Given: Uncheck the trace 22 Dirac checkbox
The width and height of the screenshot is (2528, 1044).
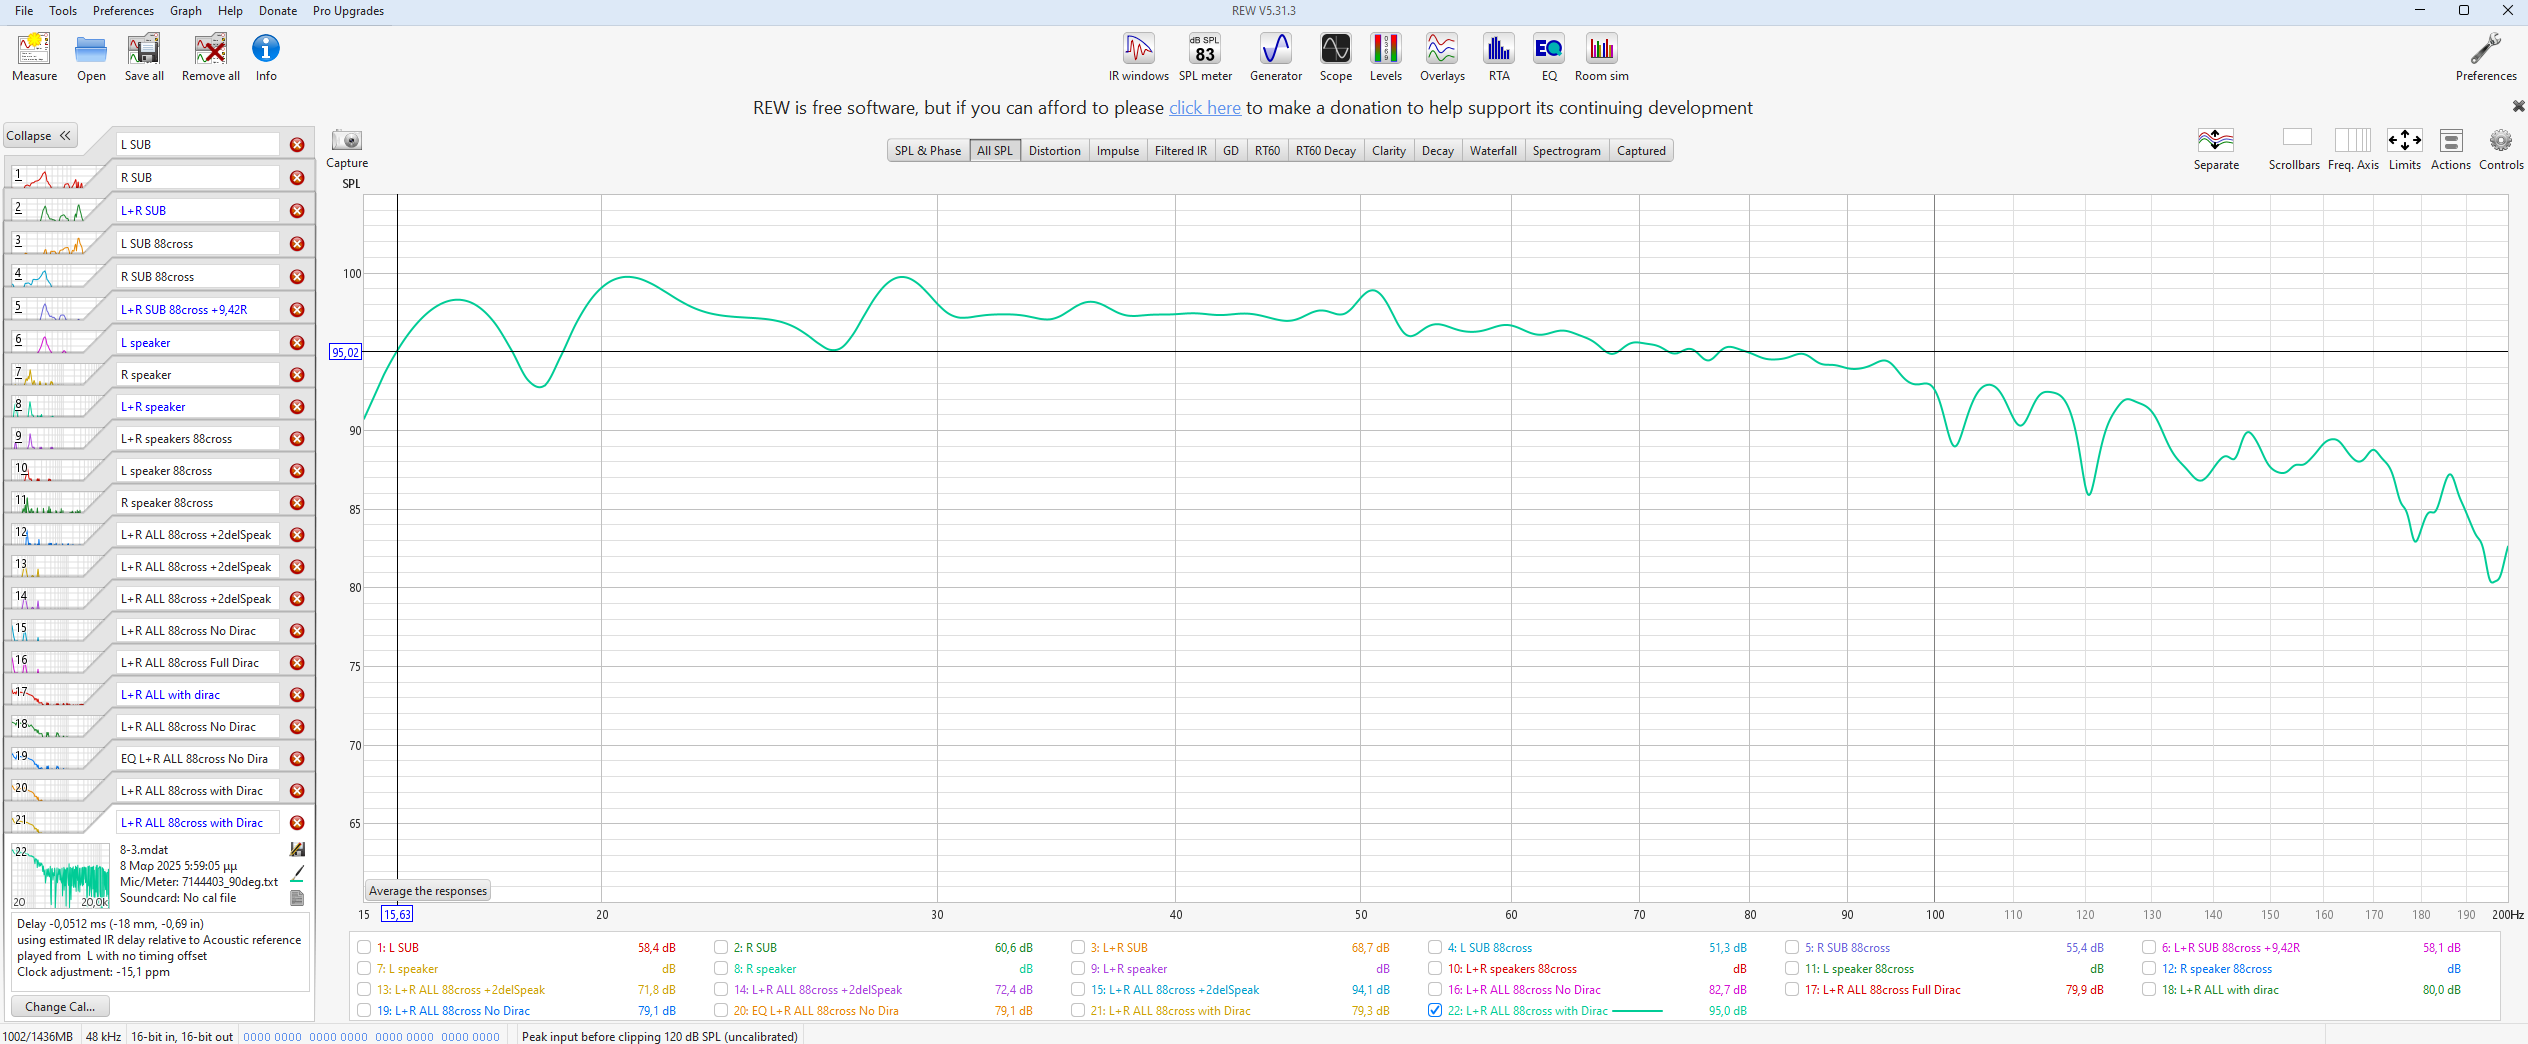Looking at the screenshot, I should click(x=1435, y=1011).
